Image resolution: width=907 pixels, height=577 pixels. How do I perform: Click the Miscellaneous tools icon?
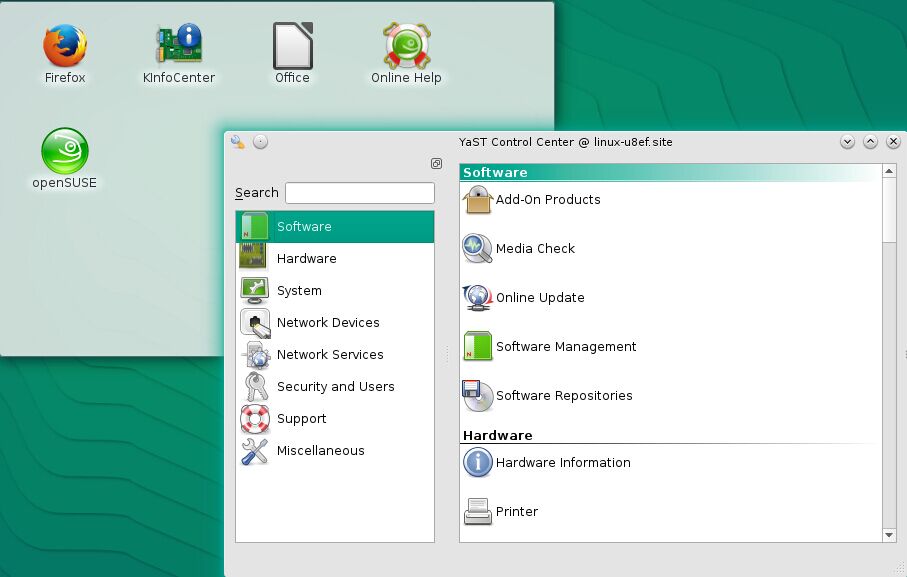pos(255,452)
